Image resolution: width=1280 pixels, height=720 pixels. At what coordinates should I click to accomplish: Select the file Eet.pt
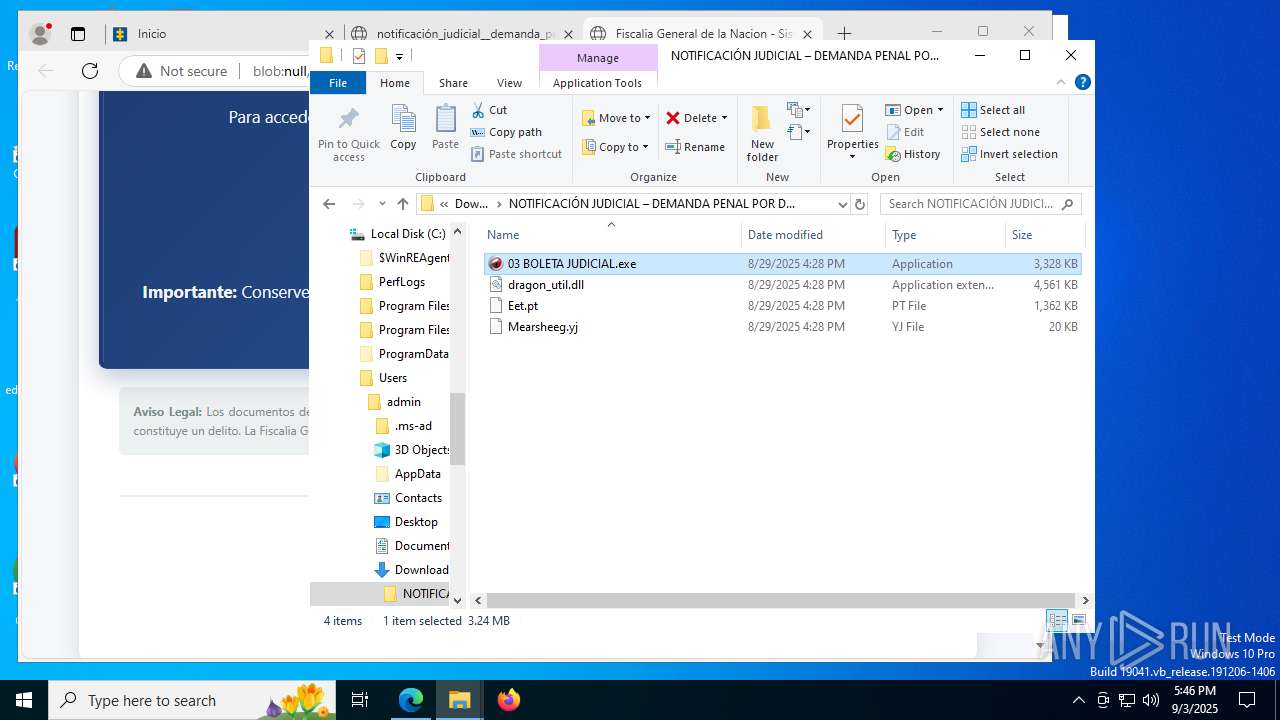click(782, 306)
